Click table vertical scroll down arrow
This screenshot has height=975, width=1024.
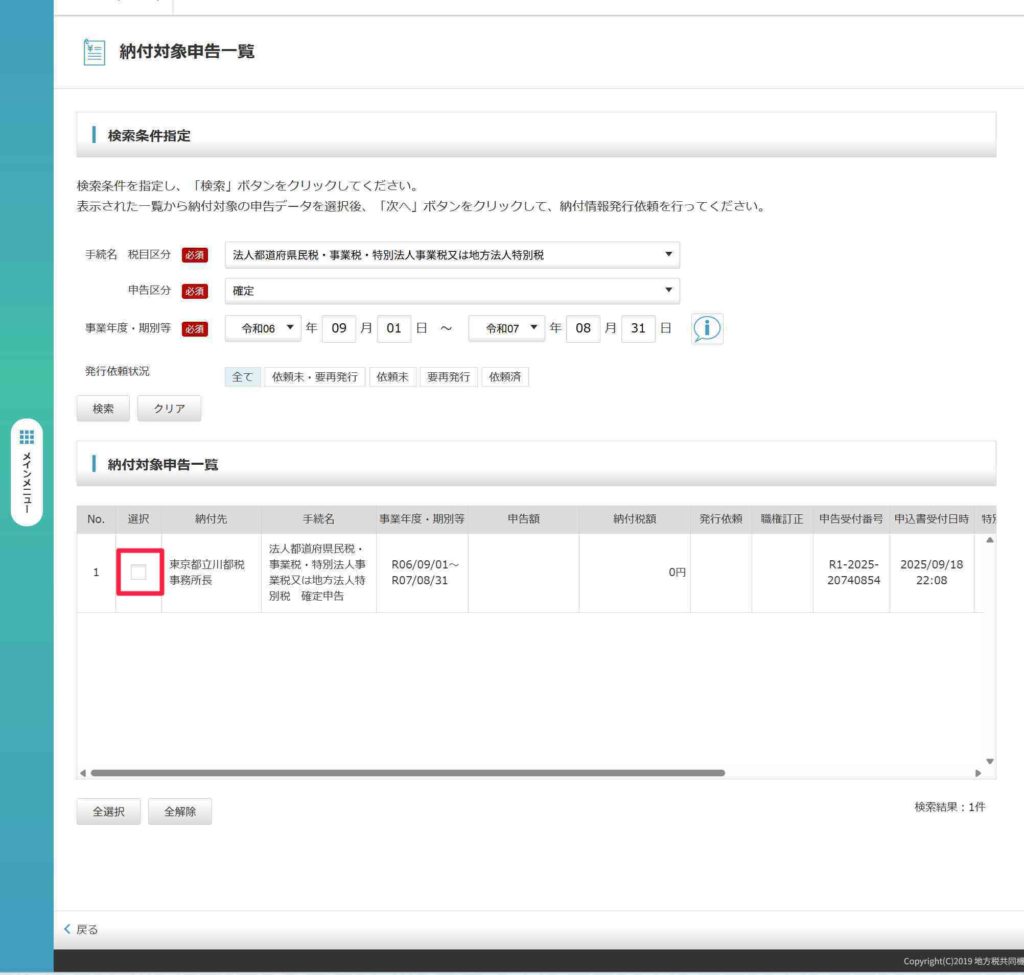click(x=990, y=760)
